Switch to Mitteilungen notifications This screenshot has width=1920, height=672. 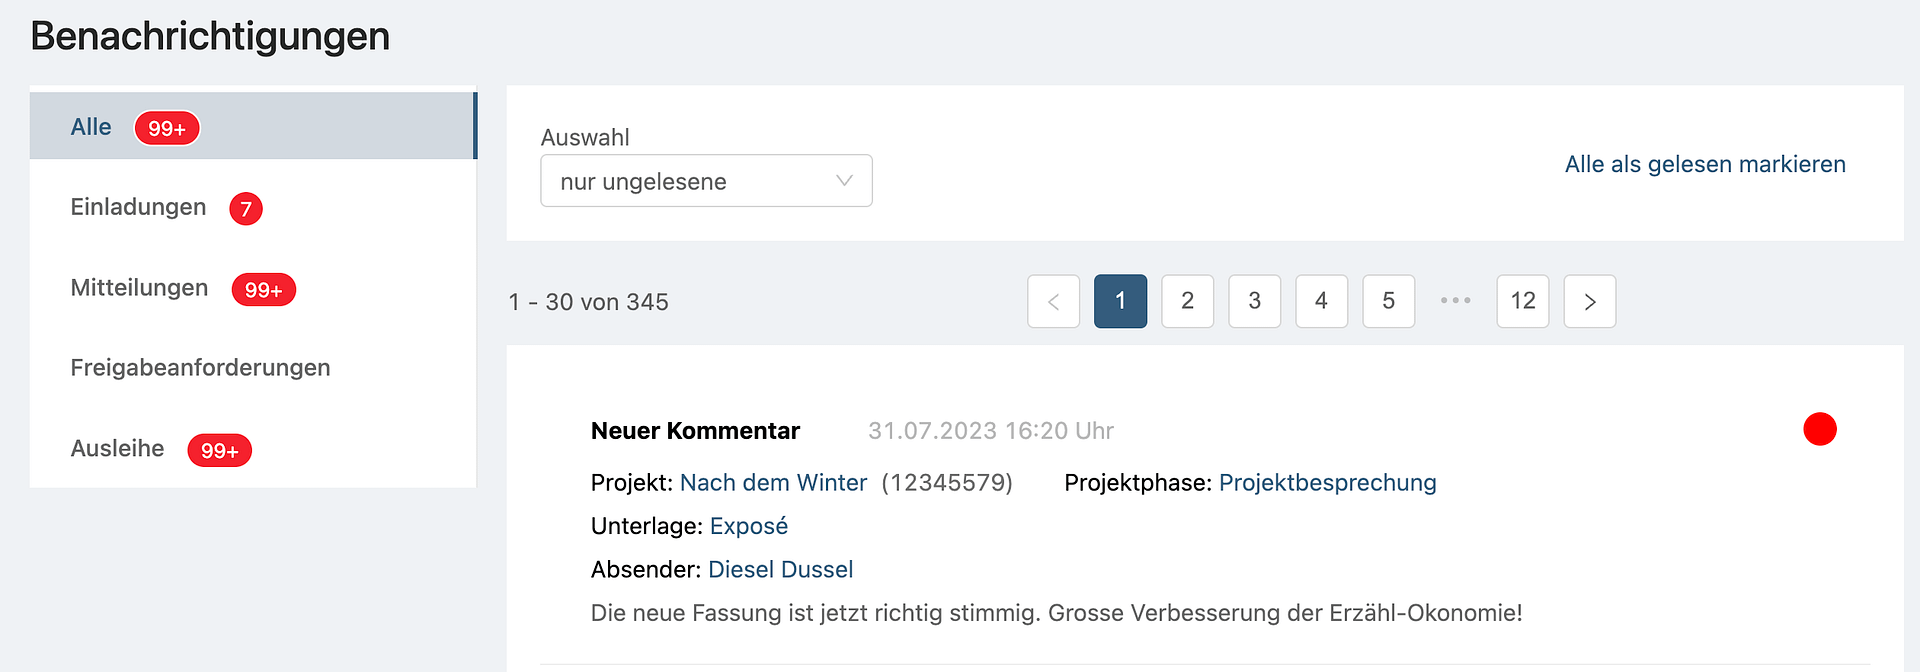click(x=139, y=288)
